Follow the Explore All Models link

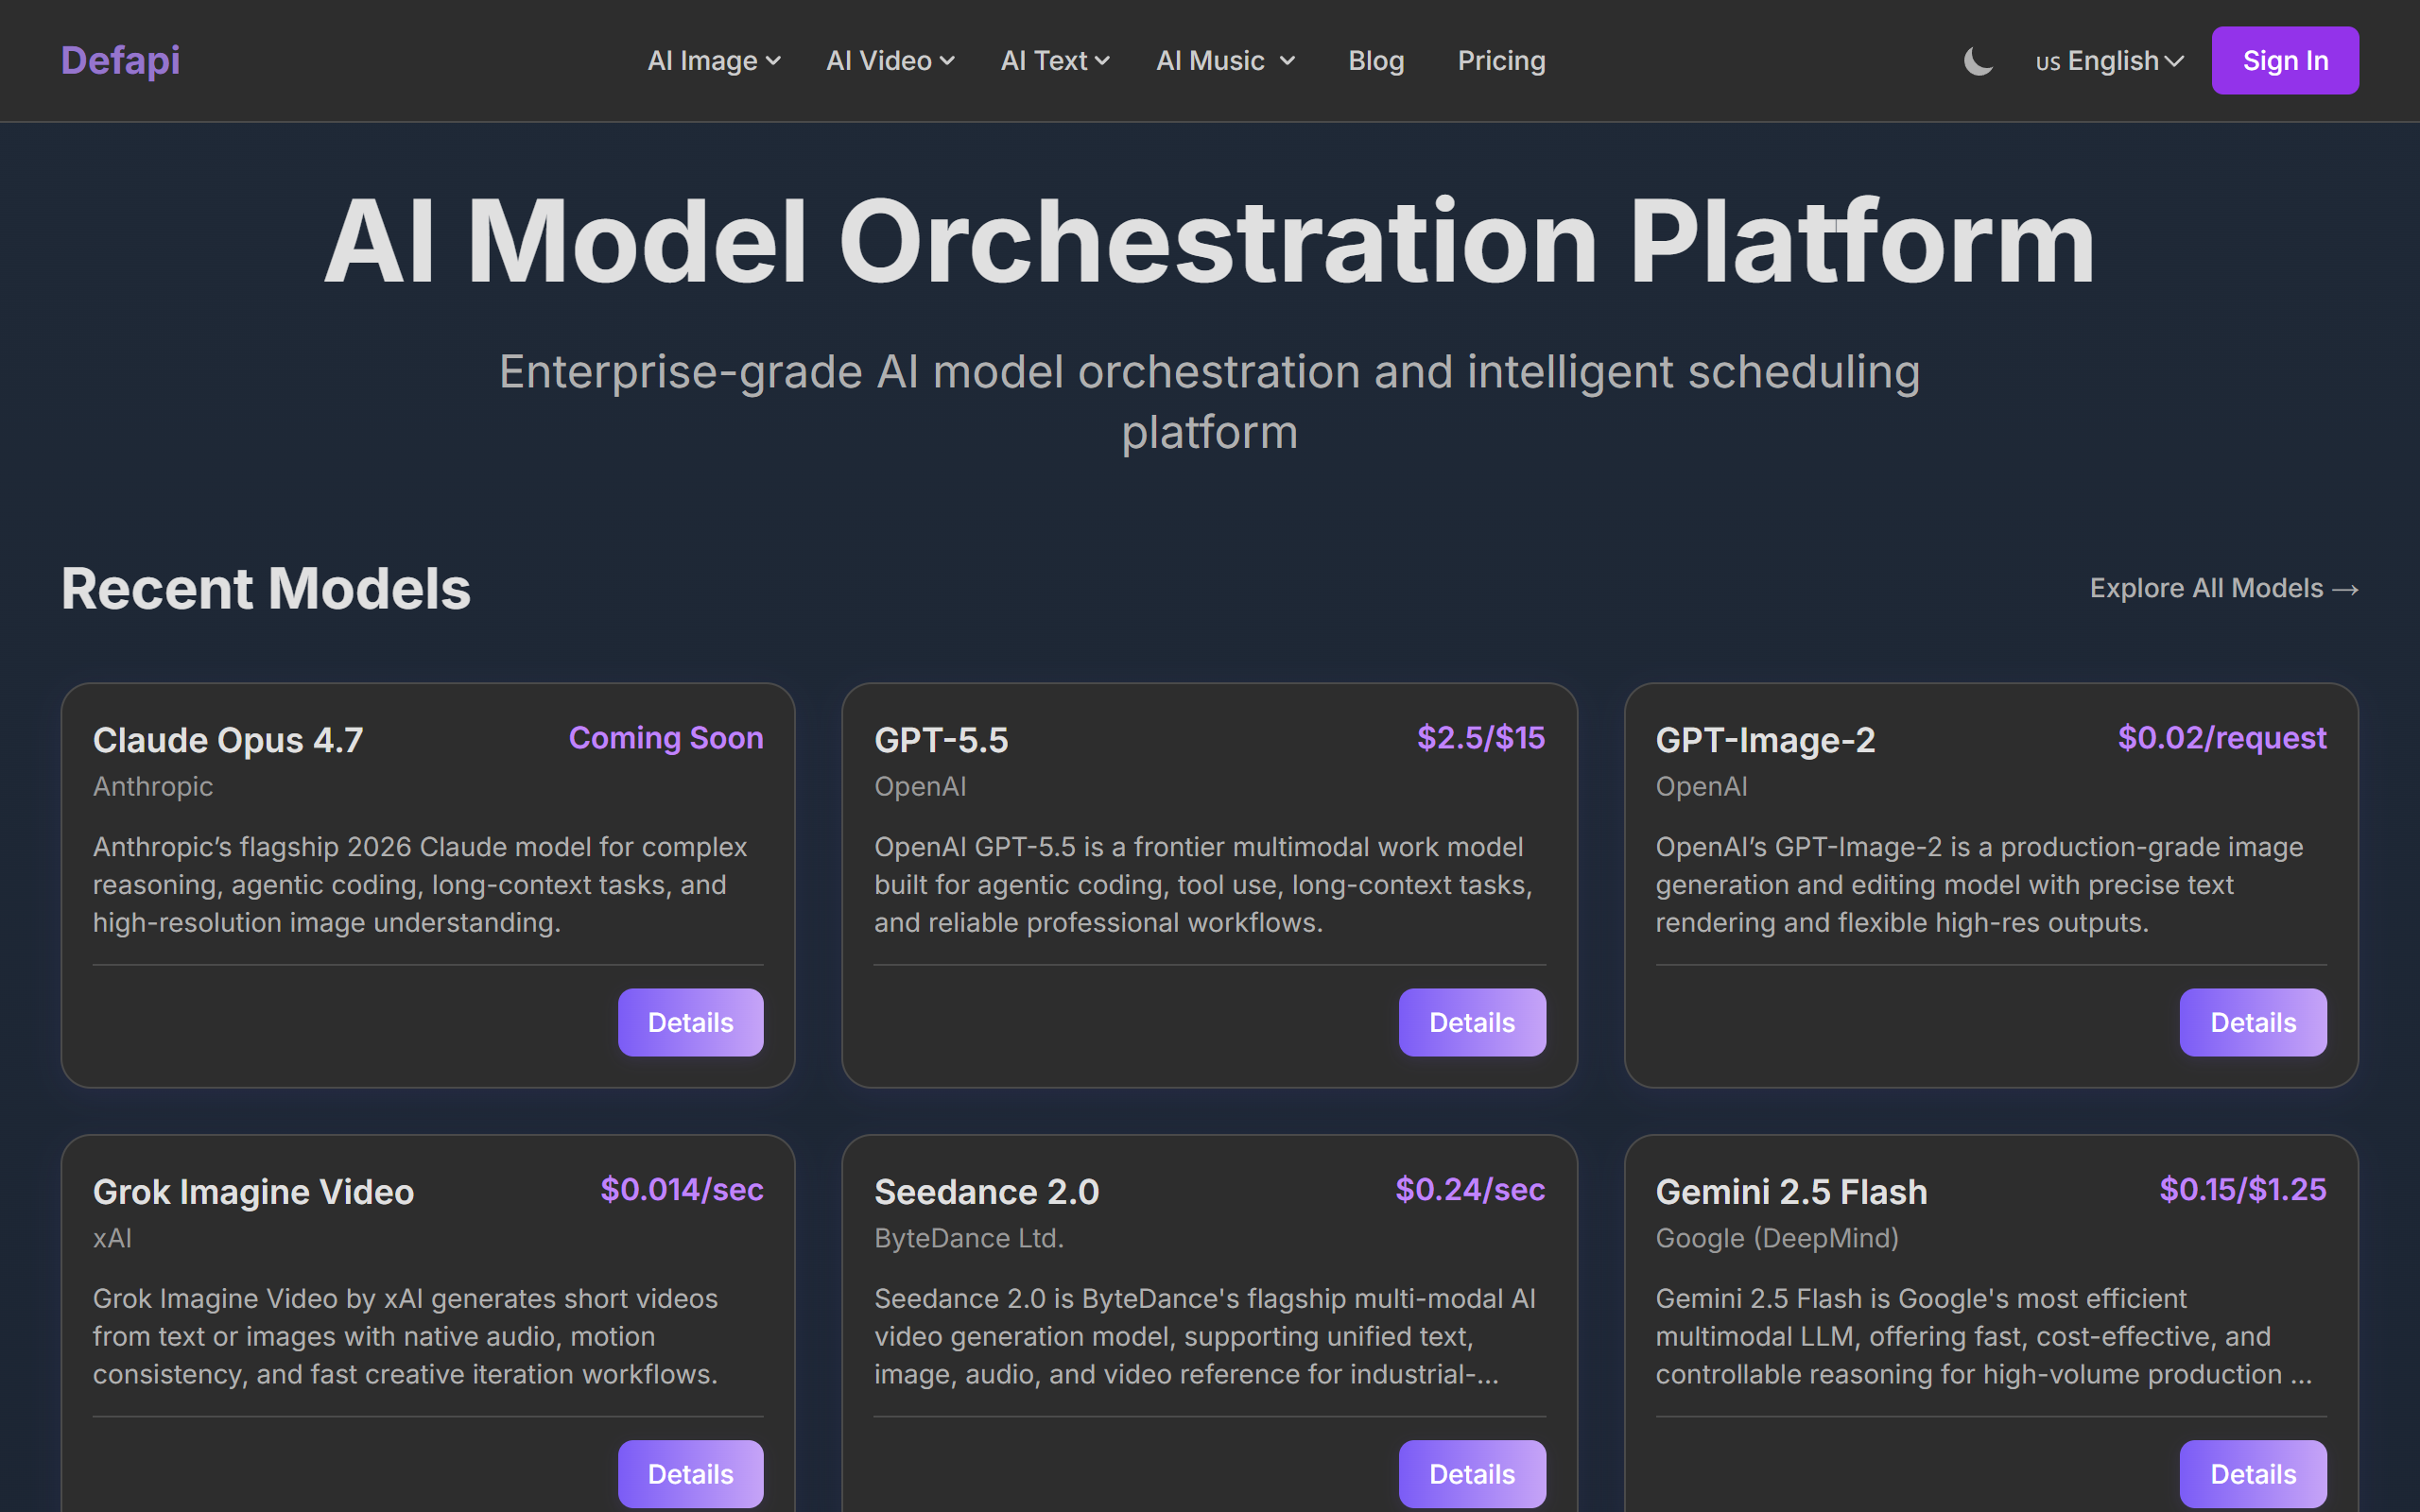pos(2224,588)
